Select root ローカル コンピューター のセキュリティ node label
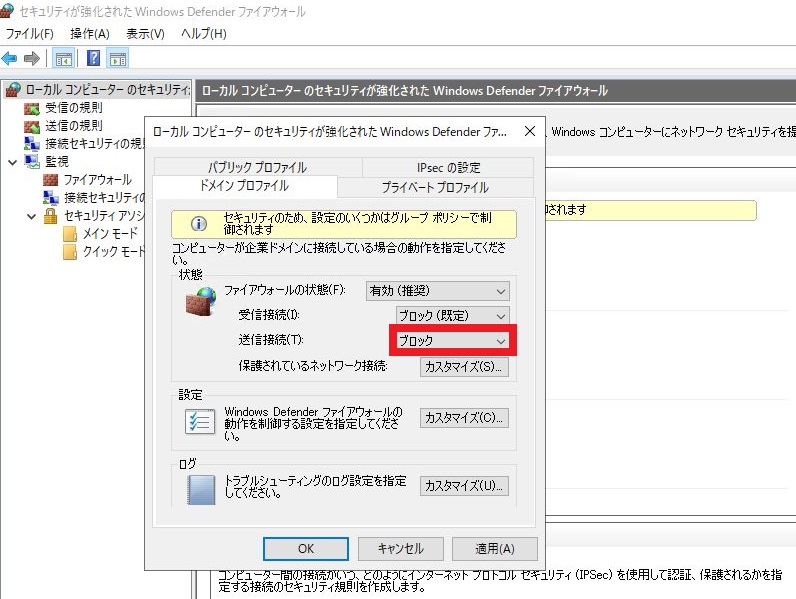 pyautogui.click(x=107, y=90)
